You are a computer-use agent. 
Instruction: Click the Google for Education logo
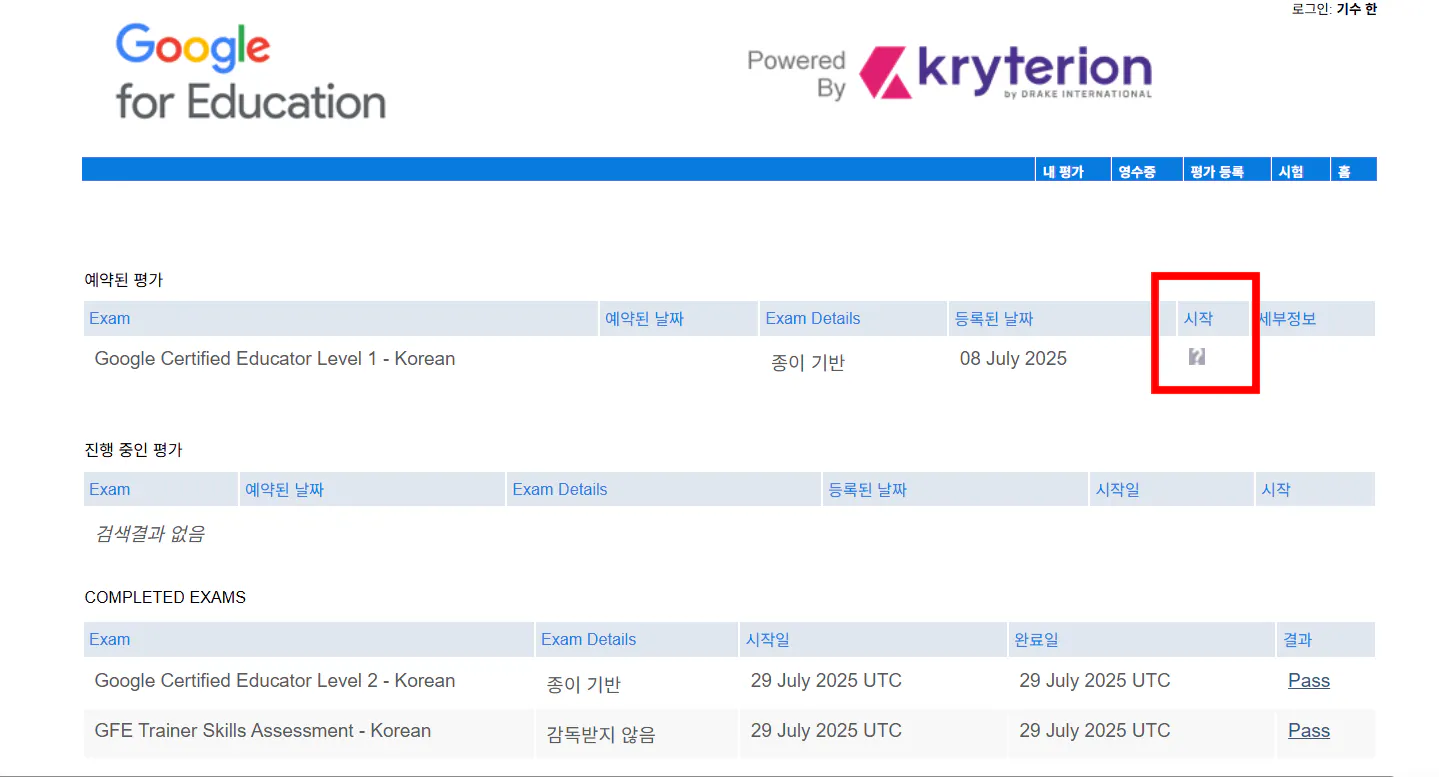250,72
